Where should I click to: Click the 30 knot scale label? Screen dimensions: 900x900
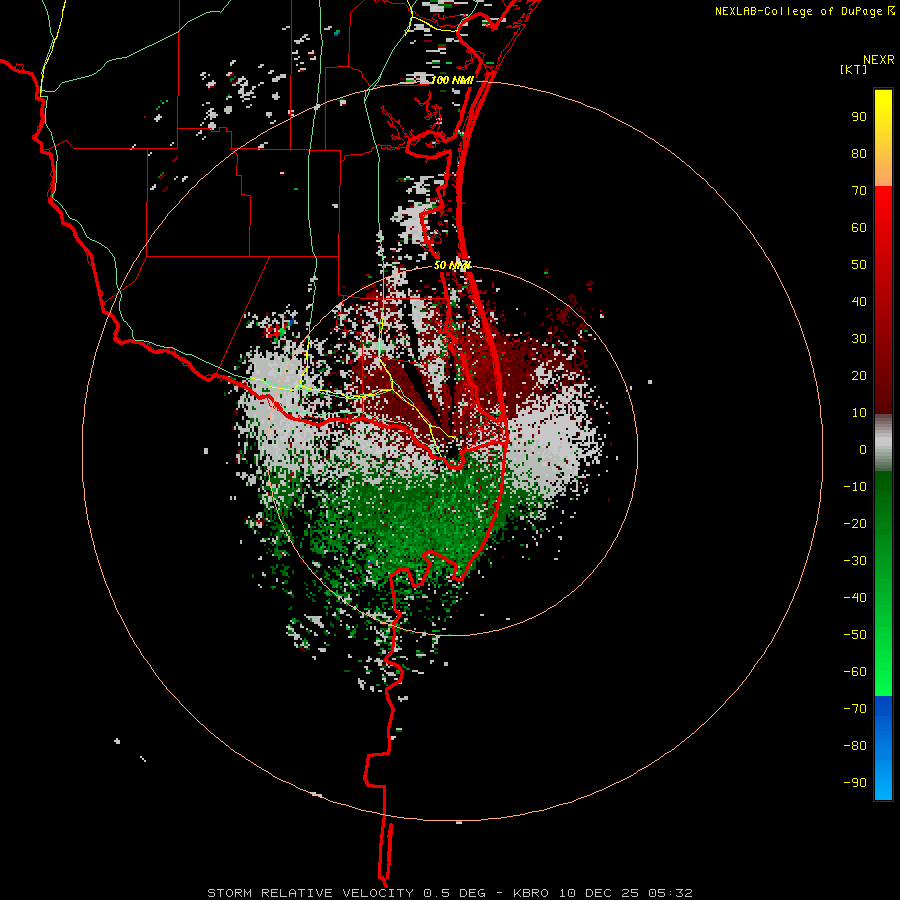[859, 339]
